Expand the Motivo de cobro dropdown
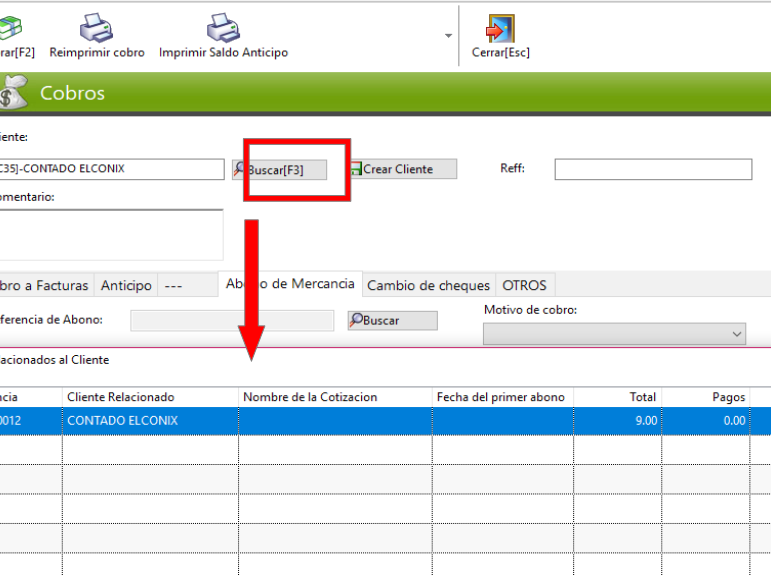 click(x=614, y=334)
